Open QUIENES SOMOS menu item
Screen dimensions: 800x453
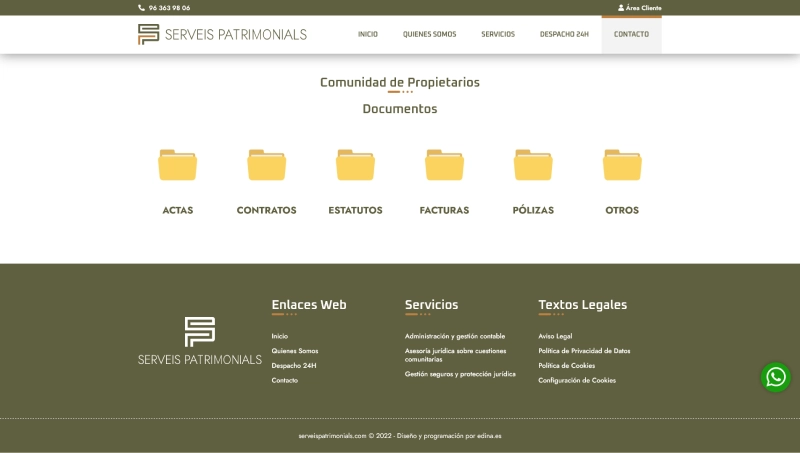[x=430, y=34]
